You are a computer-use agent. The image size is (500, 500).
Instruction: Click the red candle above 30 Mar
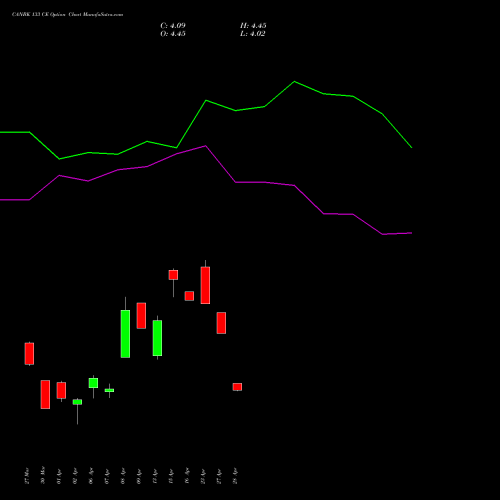tap(45, 394)
